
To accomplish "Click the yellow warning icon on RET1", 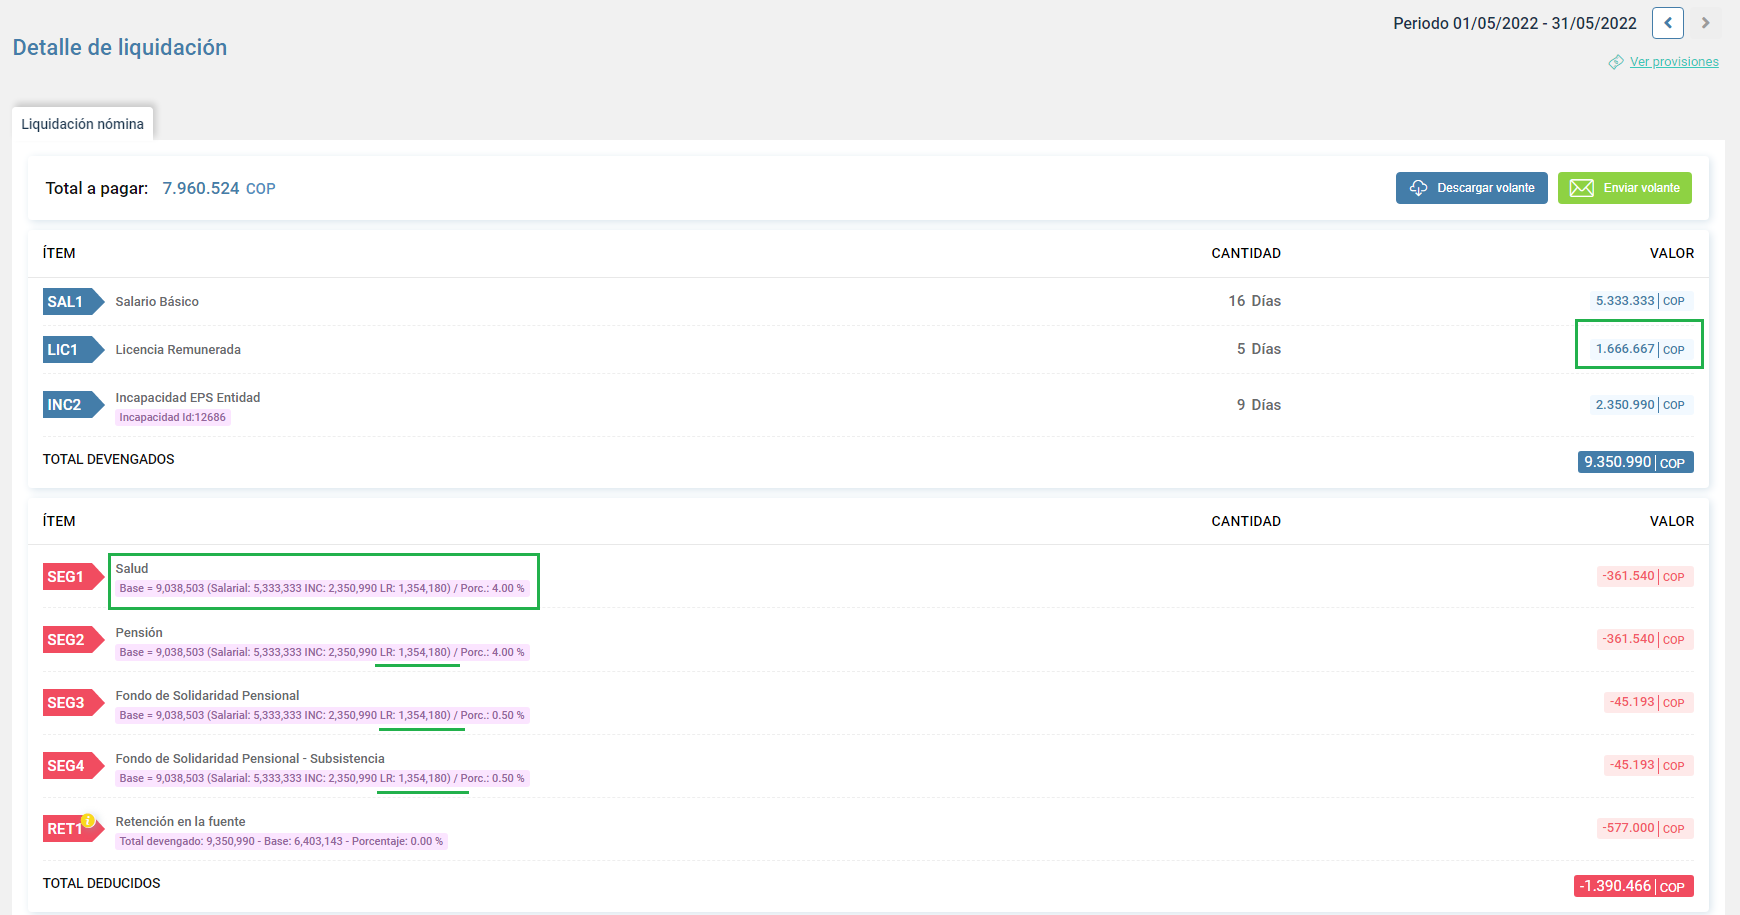I will pos(88,821).
